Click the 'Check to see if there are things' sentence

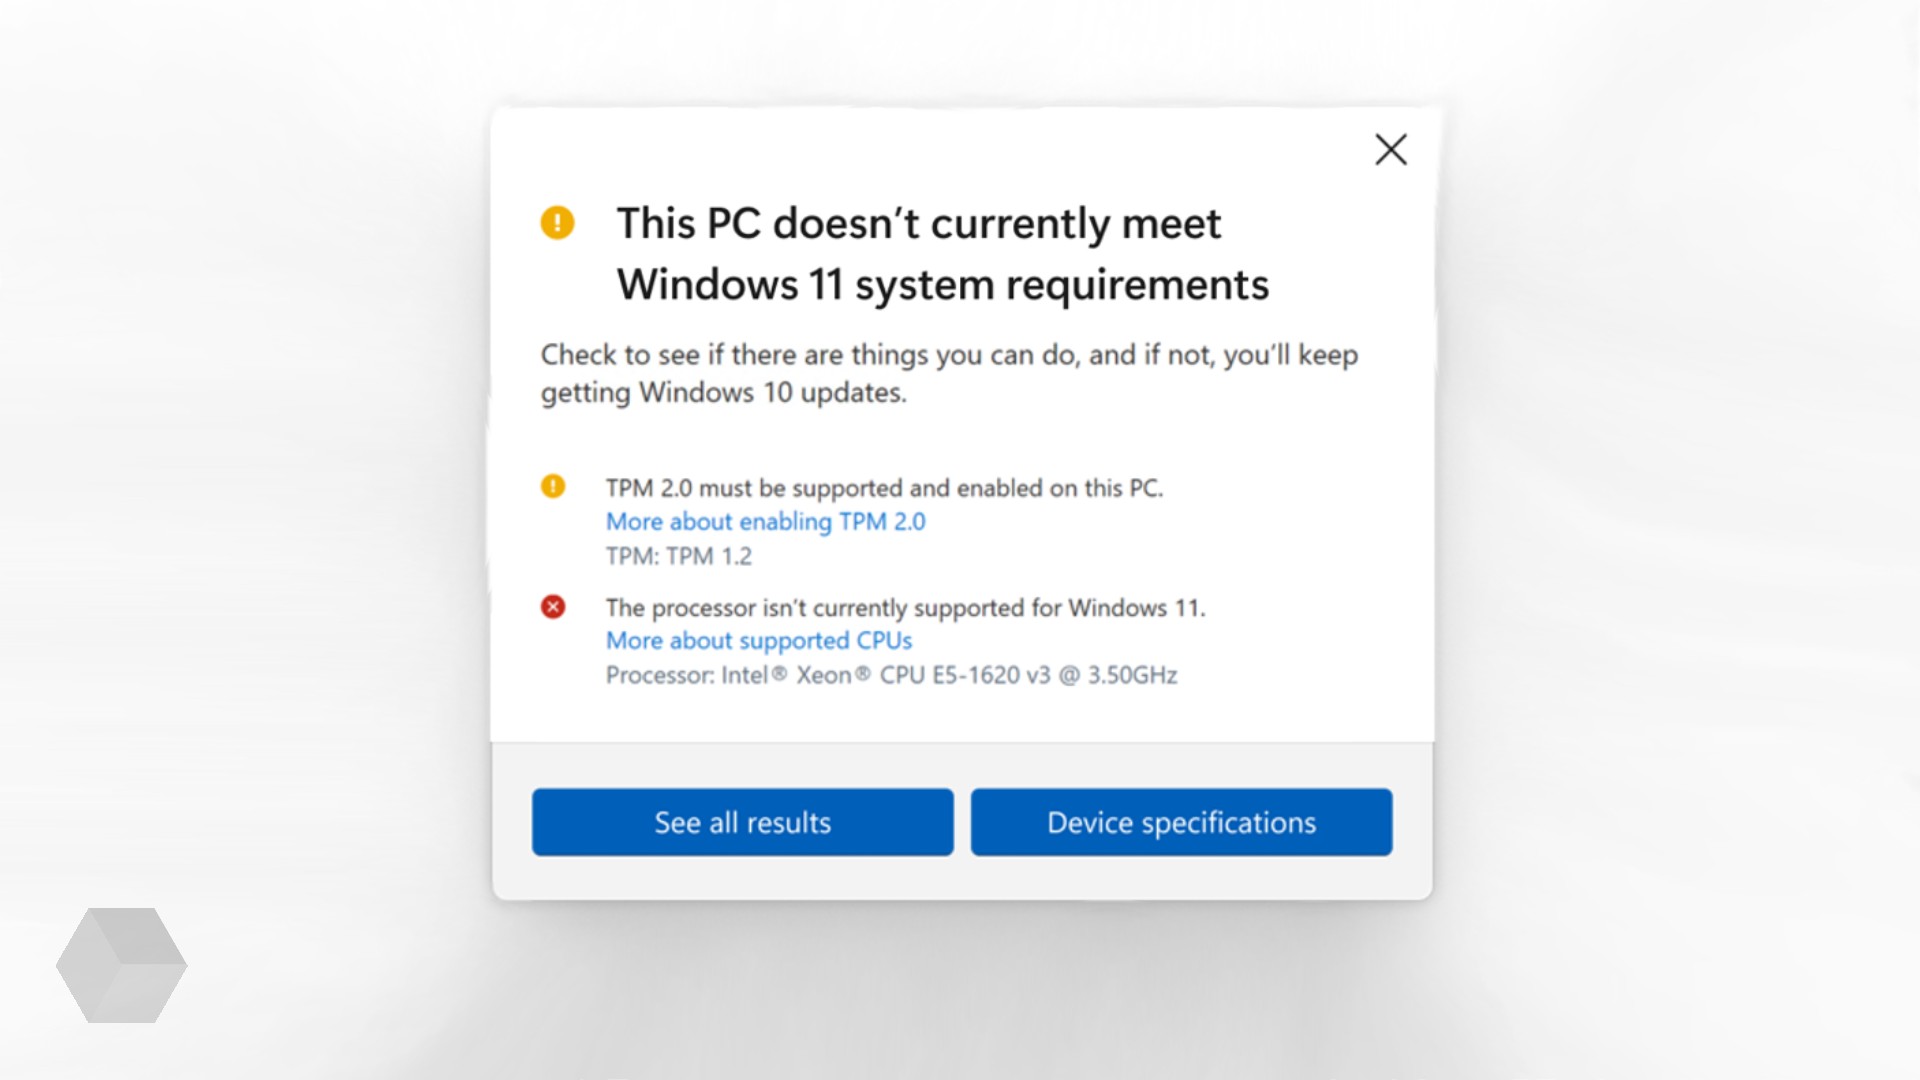[x=949, y=355]
